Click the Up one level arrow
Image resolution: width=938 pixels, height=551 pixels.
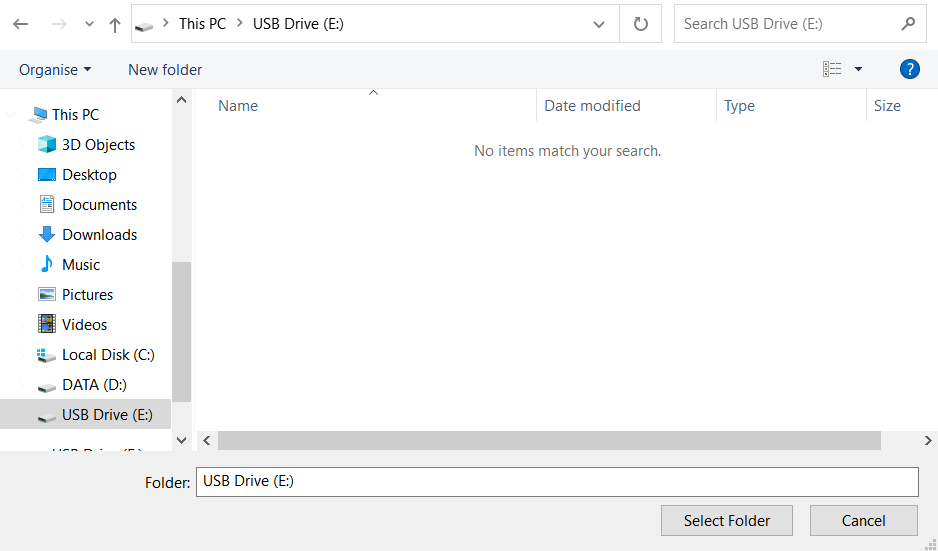(x=115, y=24)
